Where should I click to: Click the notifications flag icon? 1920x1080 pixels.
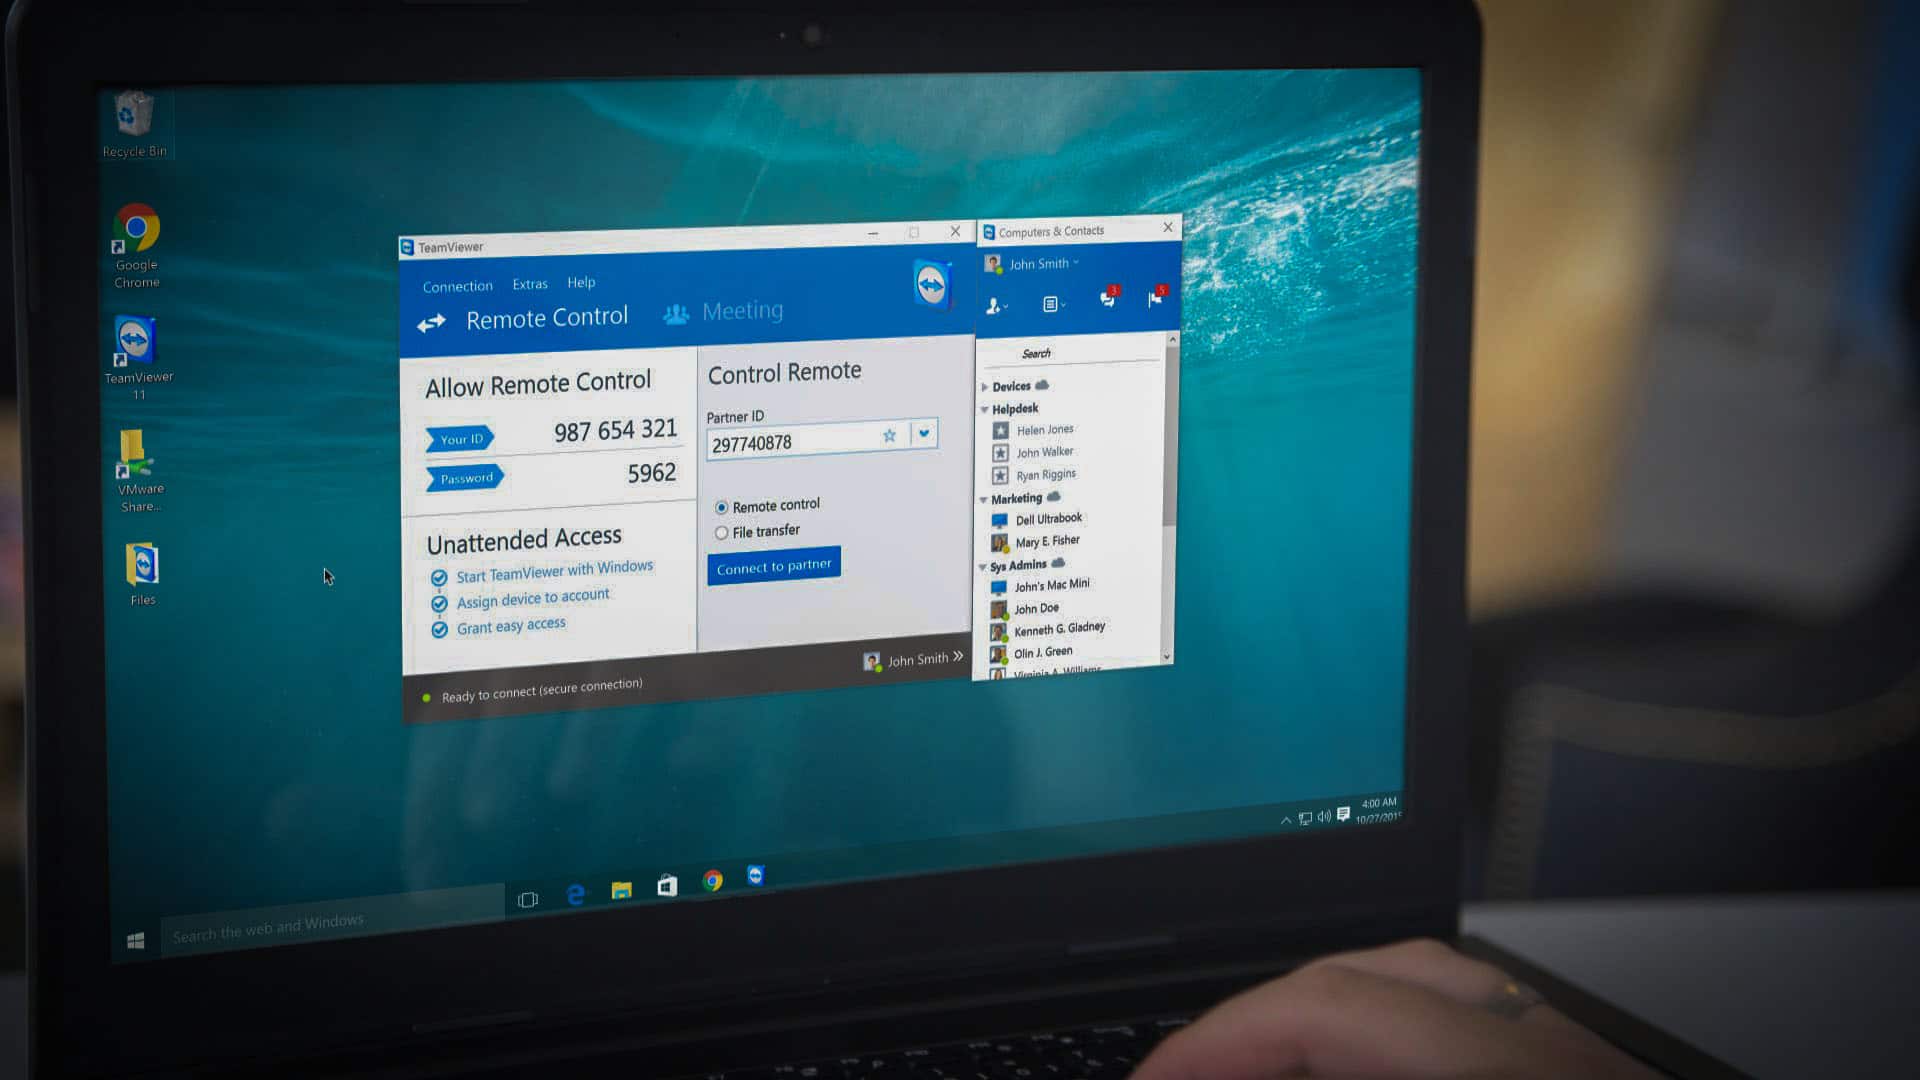(x=1155, y=298)
